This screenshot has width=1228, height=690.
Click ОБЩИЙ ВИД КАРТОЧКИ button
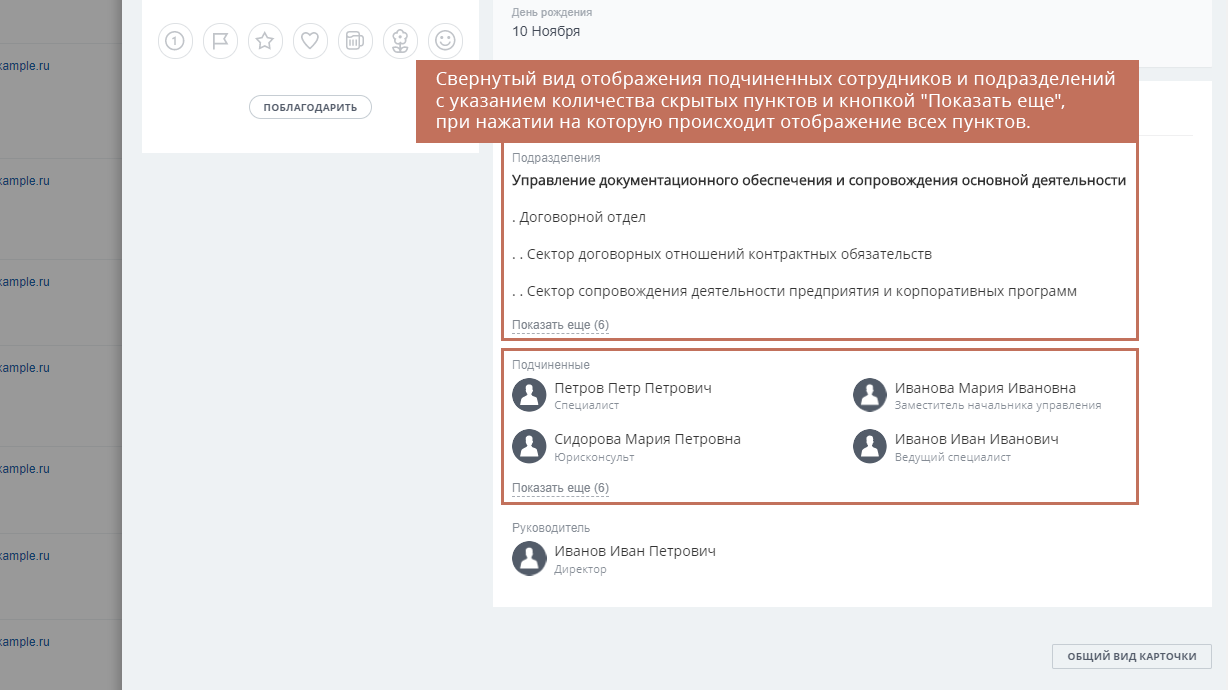(x=1131, y=656)
